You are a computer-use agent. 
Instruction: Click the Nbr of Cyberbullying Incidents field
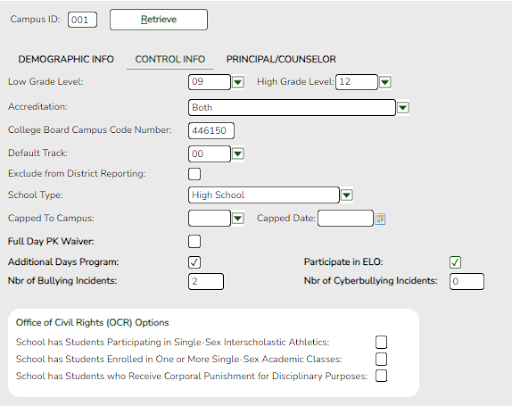click(467, 281)
